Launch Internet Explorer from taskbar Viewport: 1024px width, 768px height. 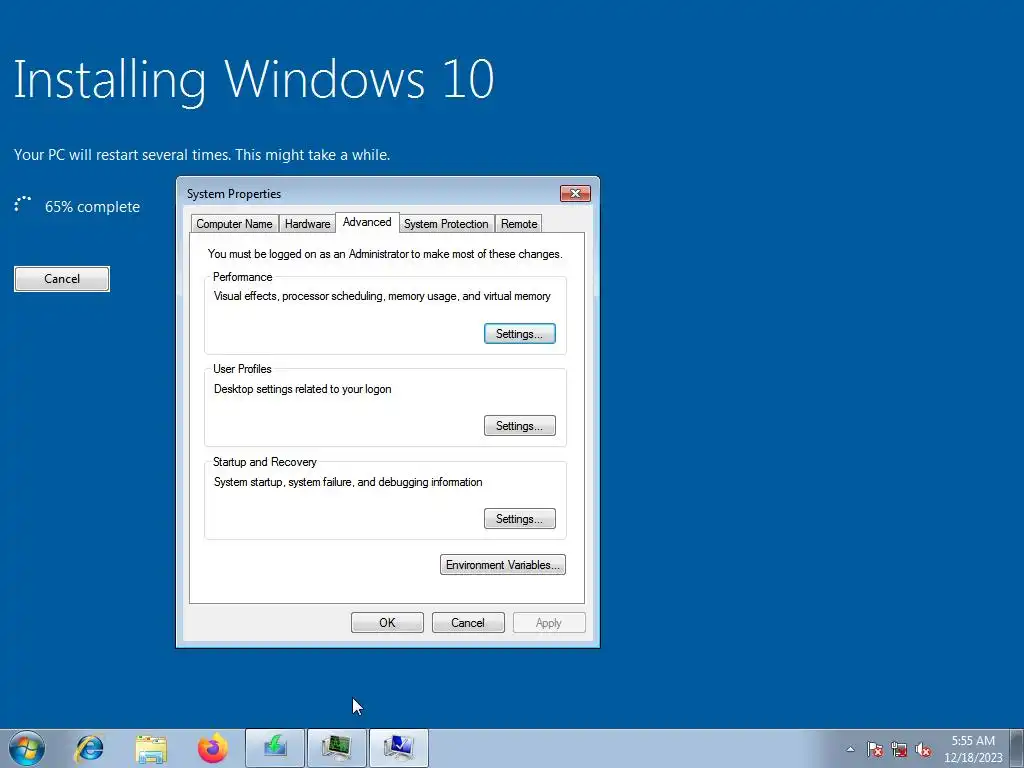pyautogui.click(x=89, y=748)
